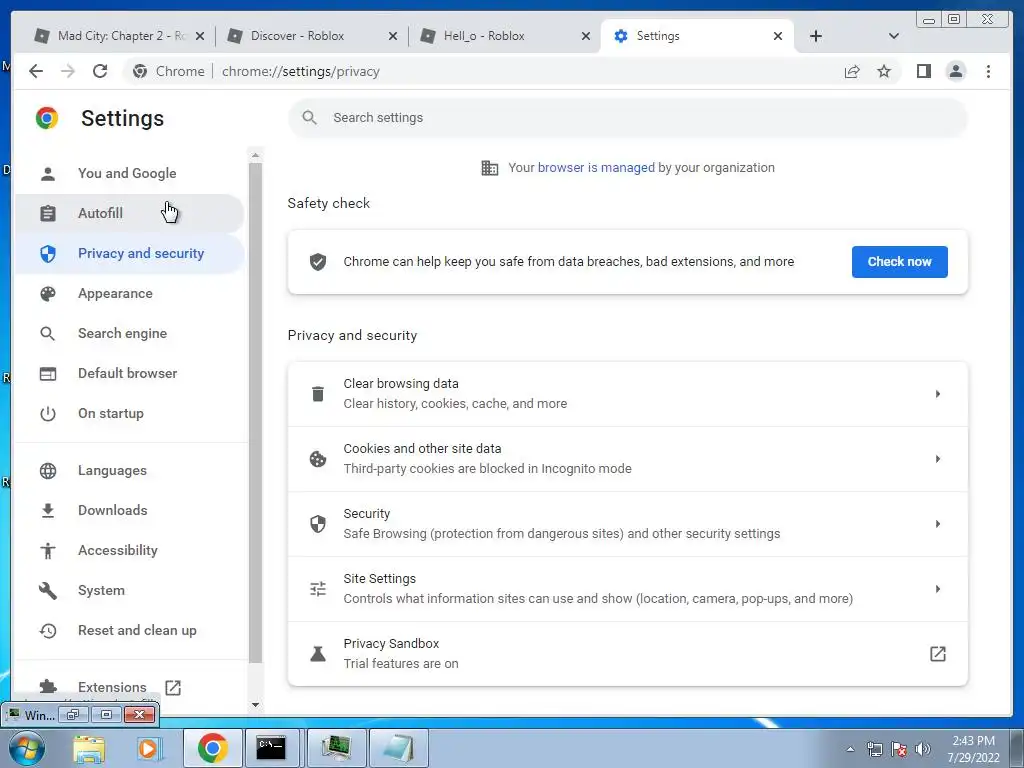This screenshot has height=768, width=1024.
Task: Open the Windows Start menu
Action: click(27, 748)
